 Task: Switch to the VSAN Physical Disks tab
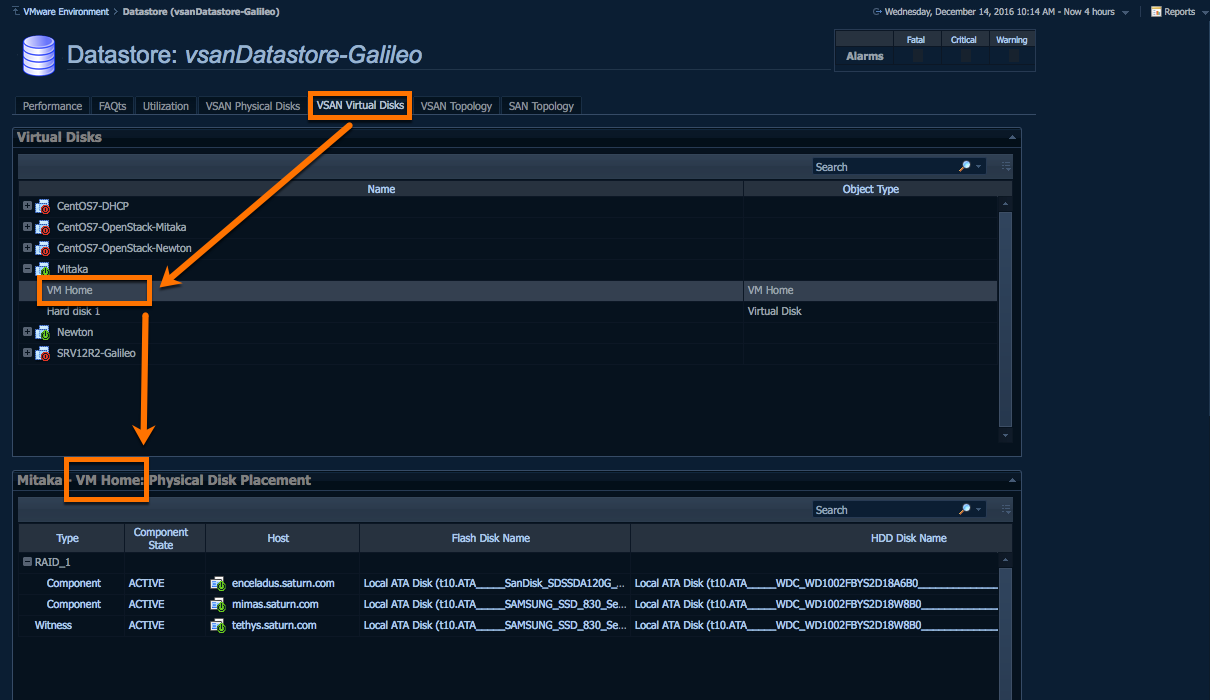[x=253, y=106]
